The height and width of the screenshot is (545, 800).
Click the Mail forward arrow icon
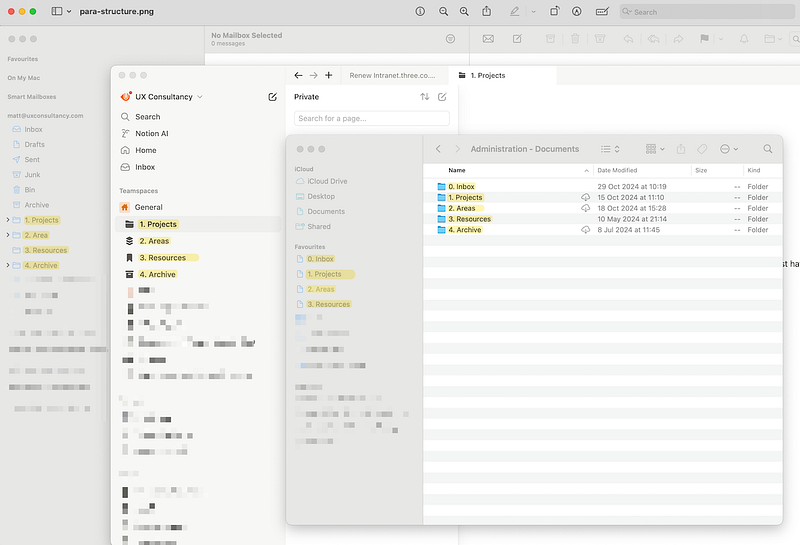pos(678,39)
